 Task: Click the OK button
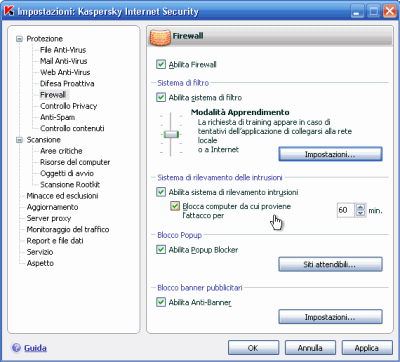pos(253,348)
